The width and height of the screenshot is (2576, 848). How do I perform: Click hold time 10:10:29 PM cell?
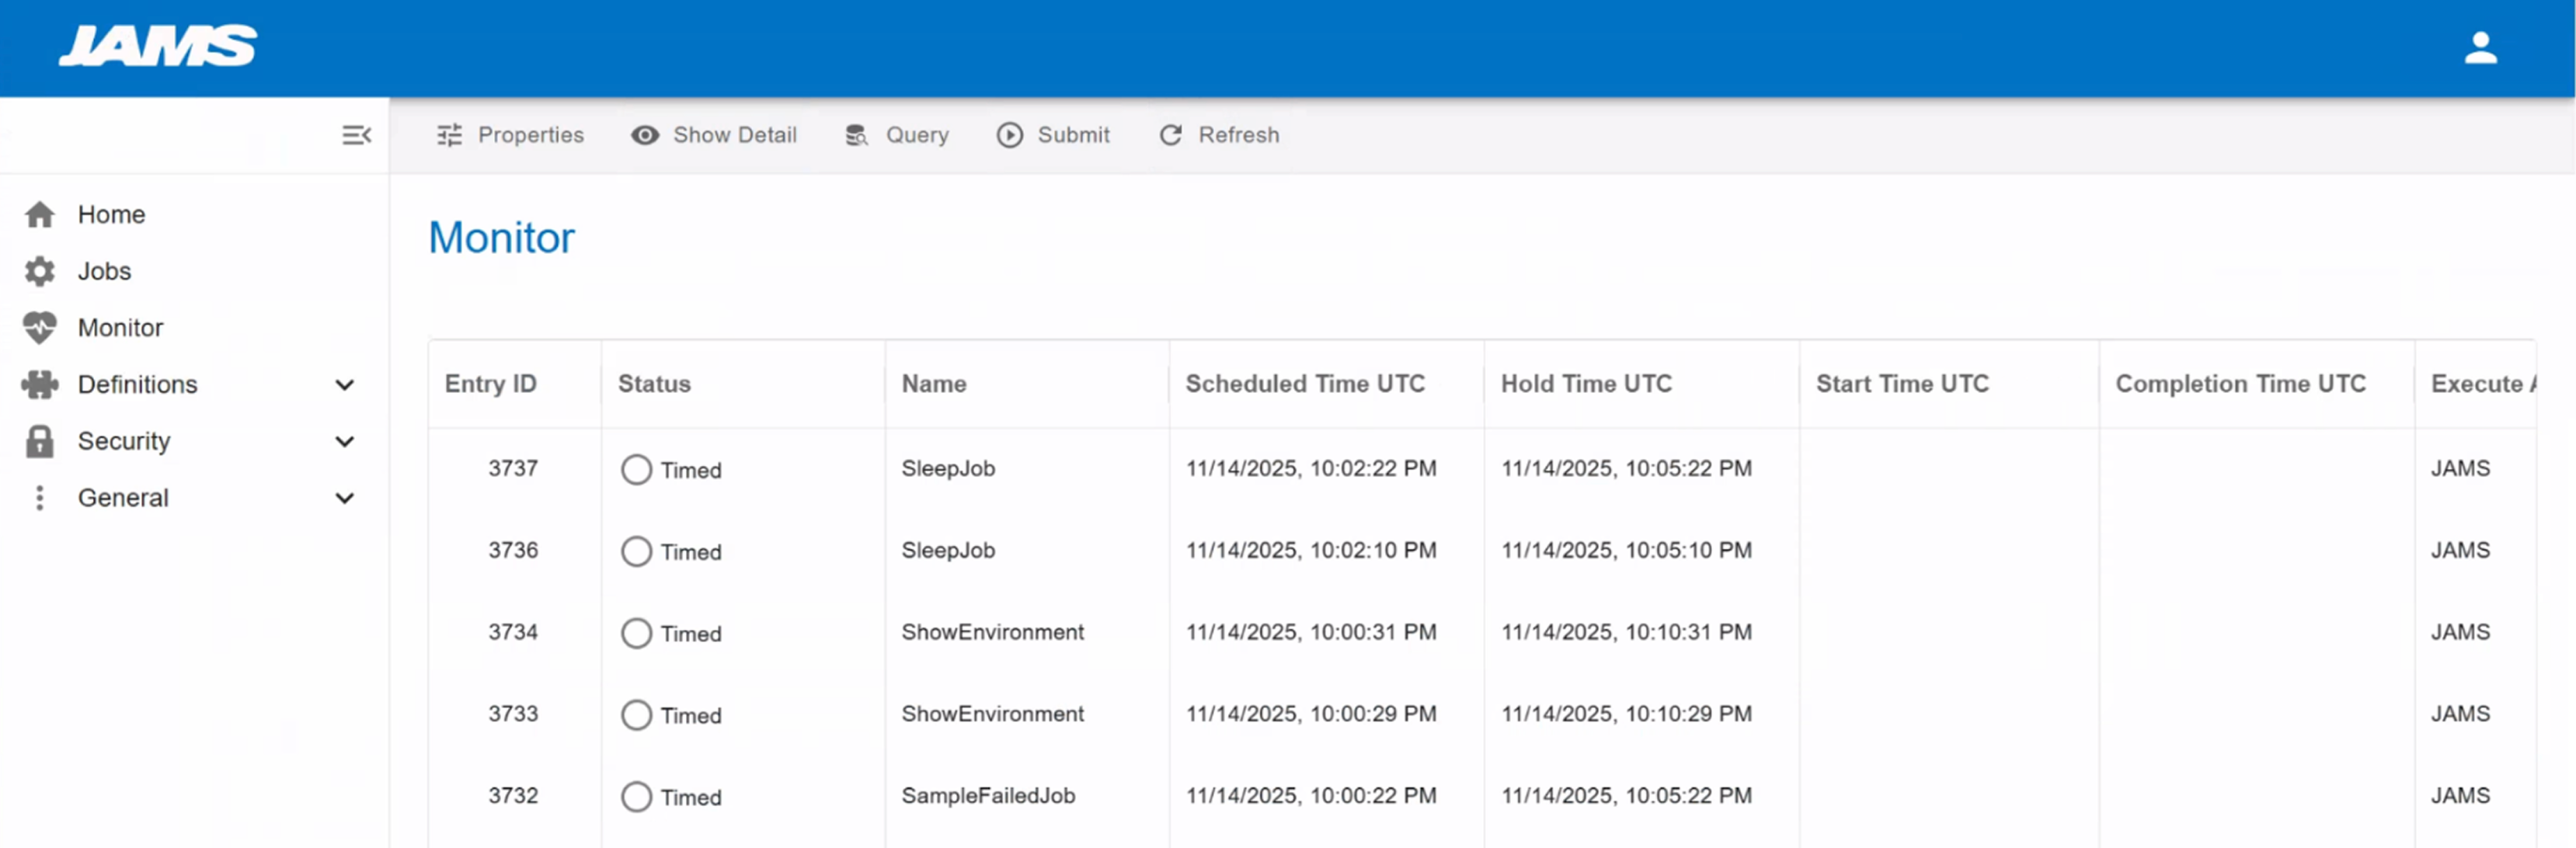(1626, 714)
